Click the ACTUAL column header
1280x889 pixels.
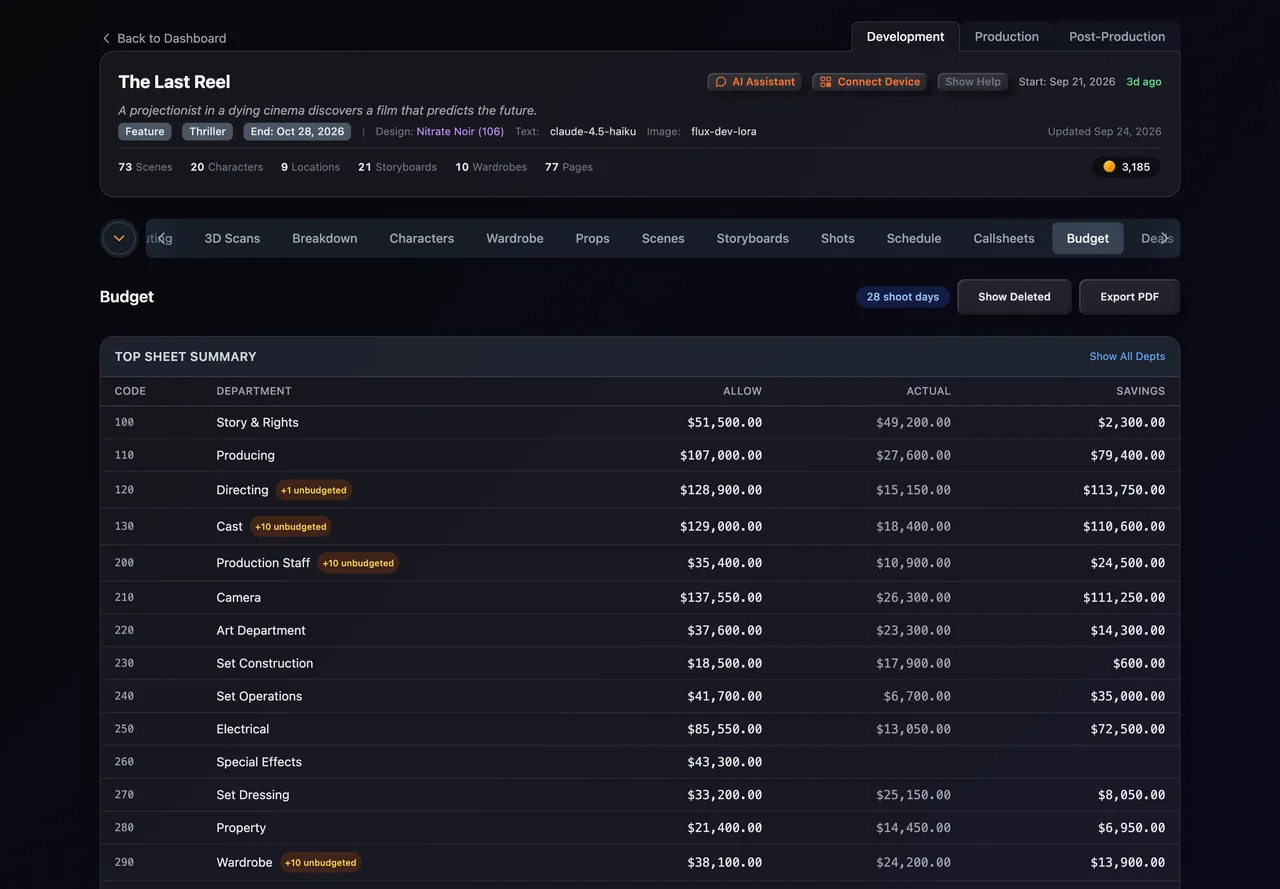928,391
